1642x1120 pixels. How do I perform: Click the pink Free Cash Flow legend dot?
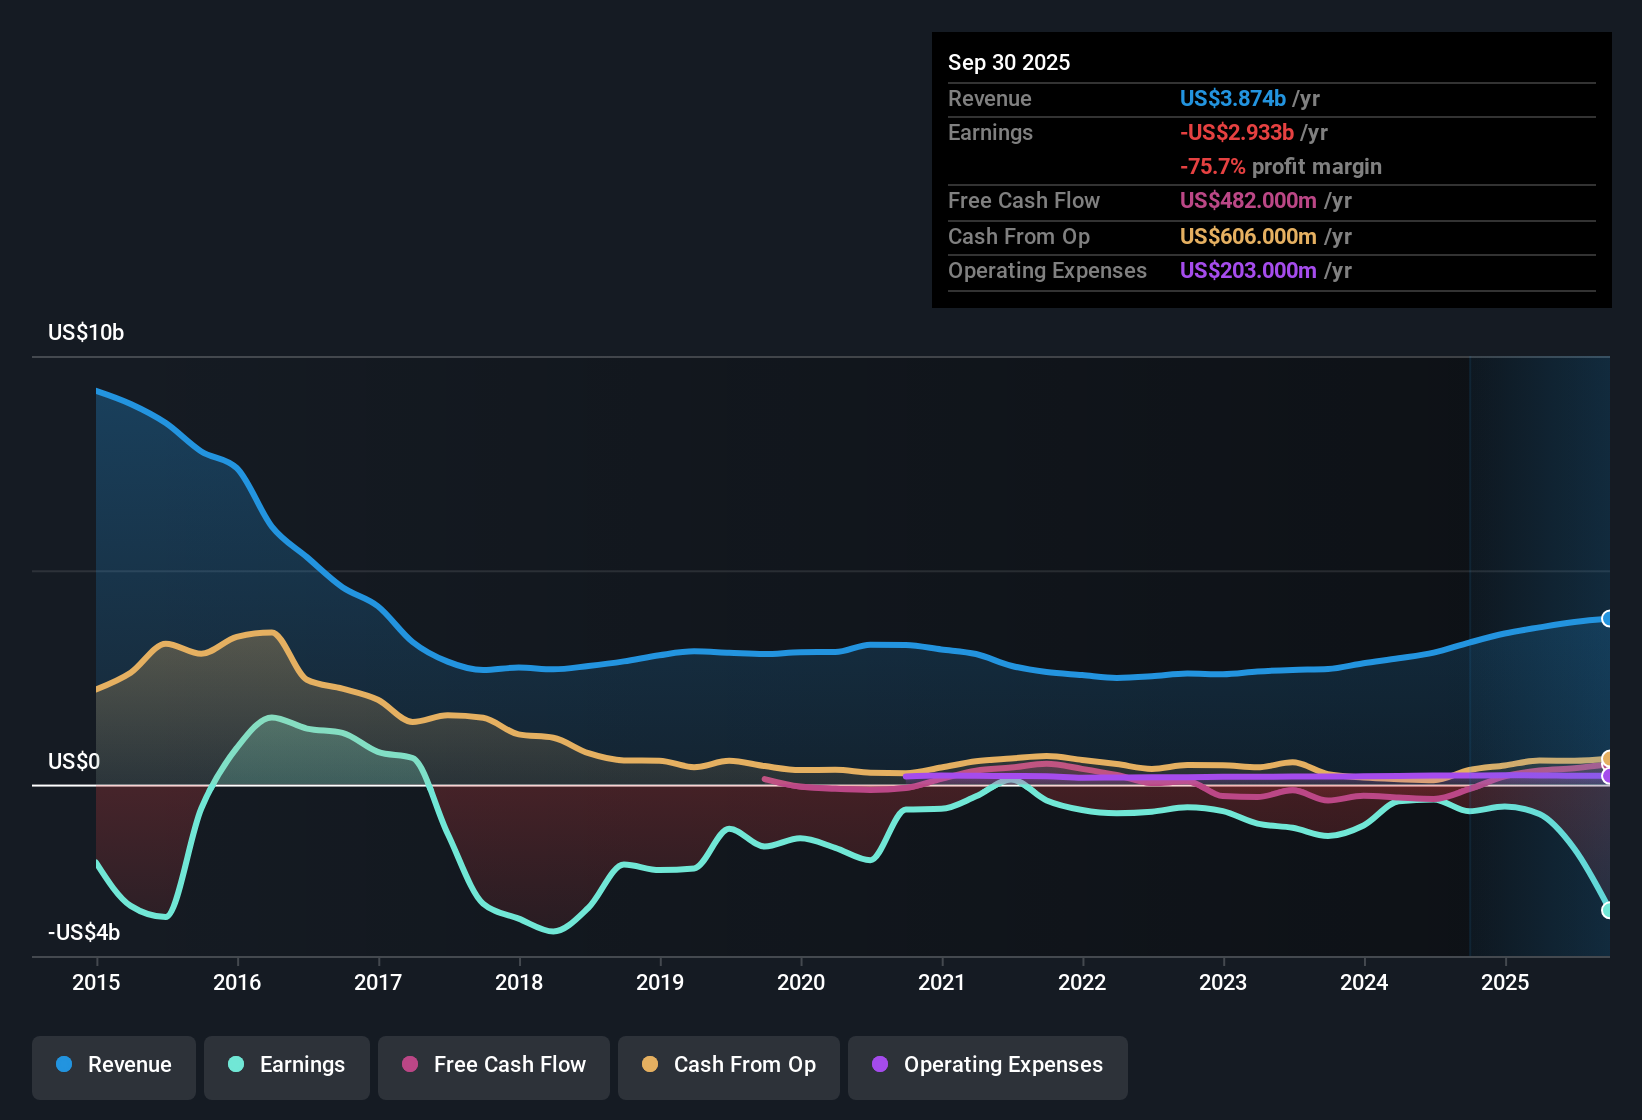(x=409, y=1065)
